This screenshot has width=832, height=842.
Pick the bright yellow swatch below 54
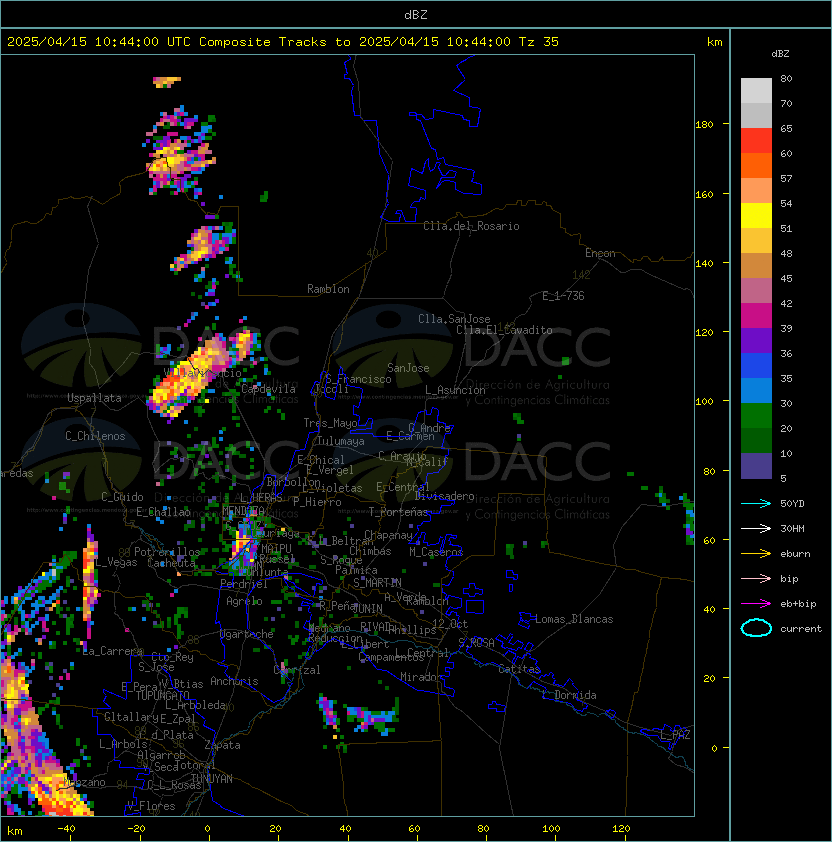(x=756, y=216)
